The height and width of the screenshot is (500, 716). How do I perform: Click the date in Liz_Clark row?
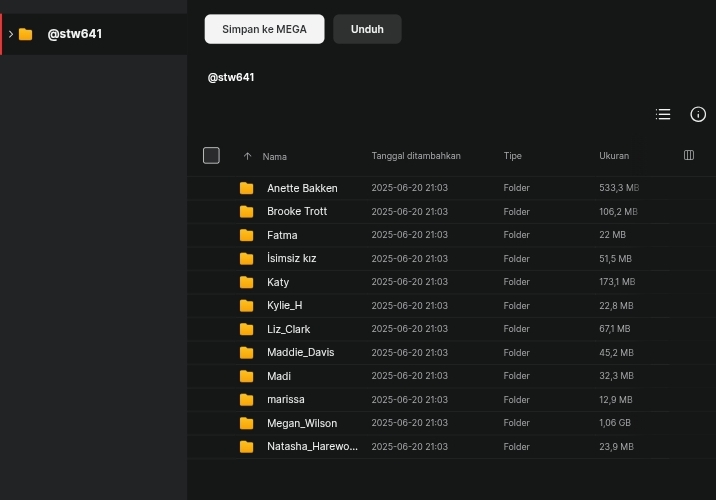pyautogui.click(x=410, y=329)
